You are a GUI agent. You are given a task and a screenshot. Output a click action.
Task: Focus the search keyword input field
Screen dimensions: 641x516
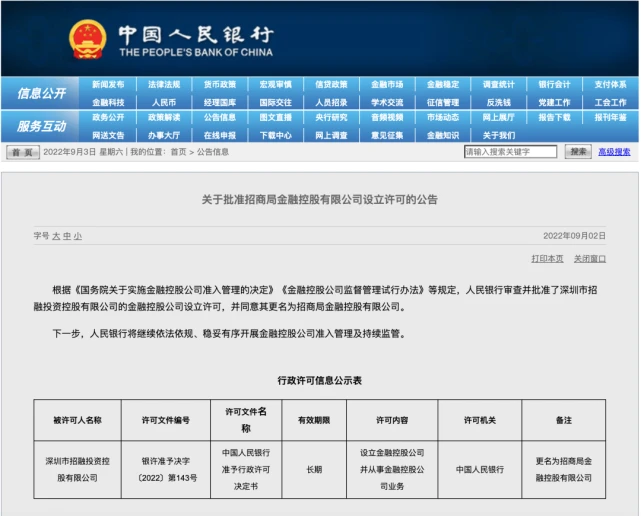tap(511, 152)
